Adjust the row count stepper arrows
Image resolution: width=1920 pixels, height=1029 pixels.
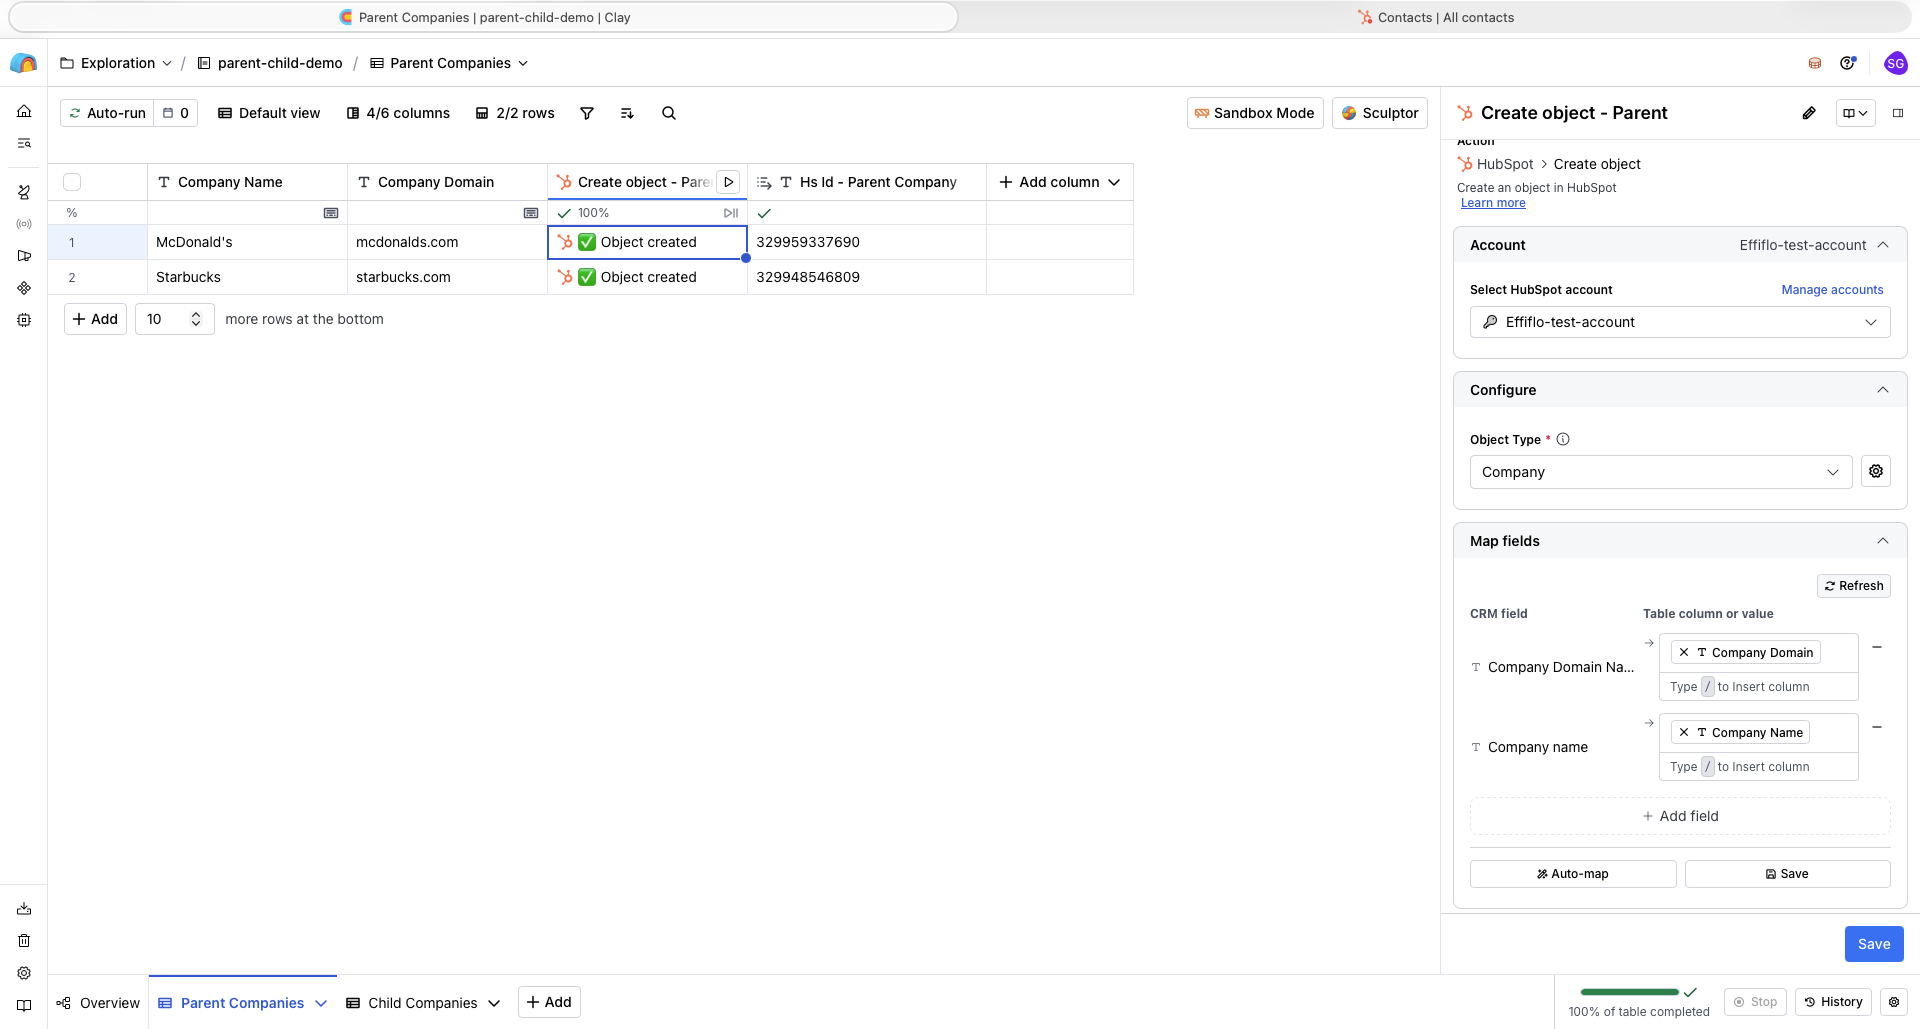tap(196, 319)
